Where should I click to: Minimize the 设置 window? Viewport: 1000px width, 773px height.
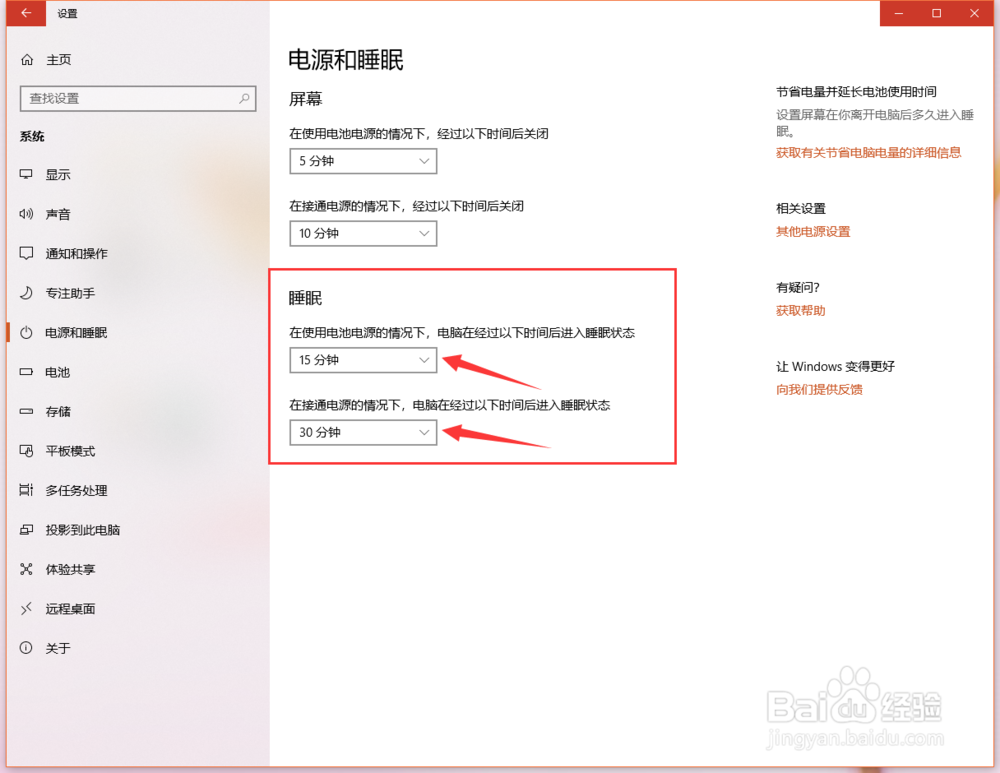(x=899, y=13)
